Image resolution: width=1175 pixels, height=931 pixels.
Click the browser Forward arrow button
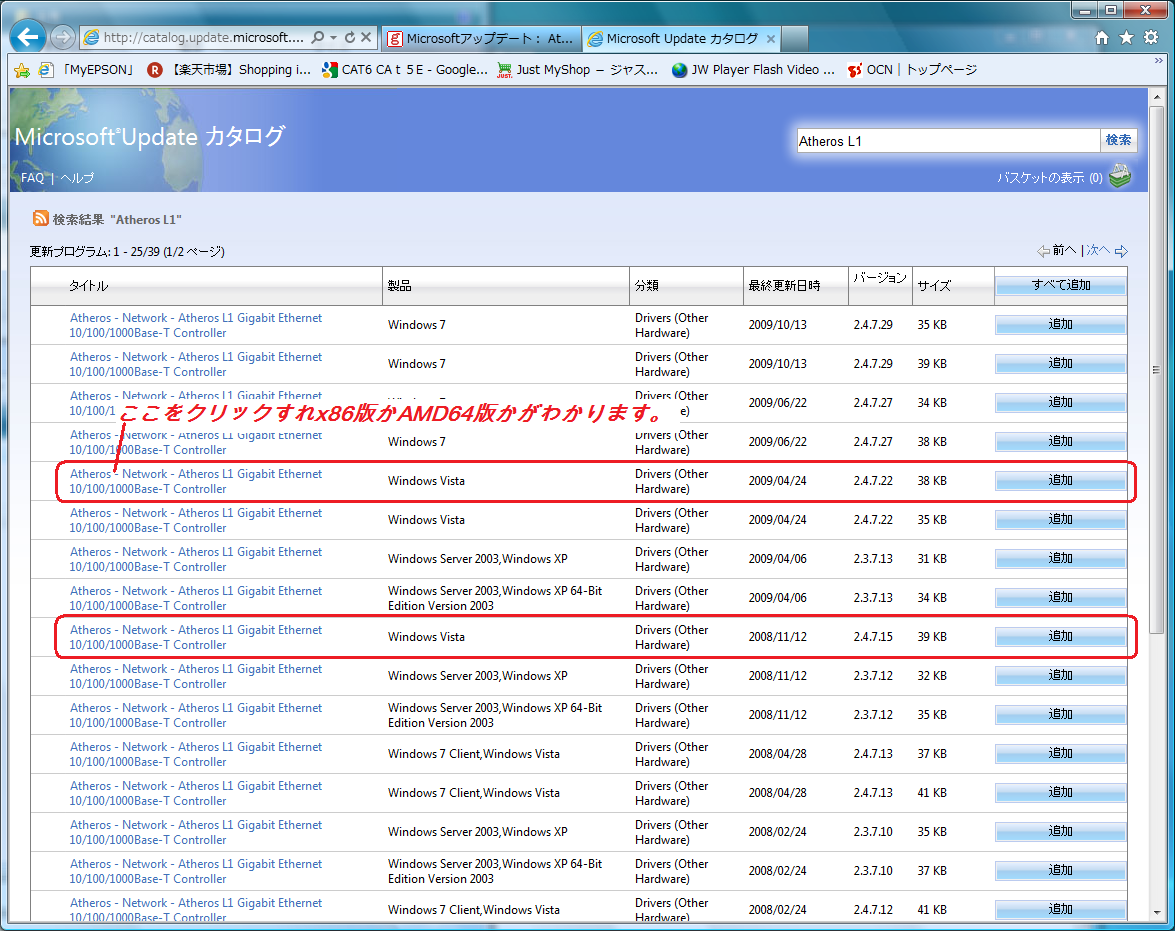coord(62,38)
